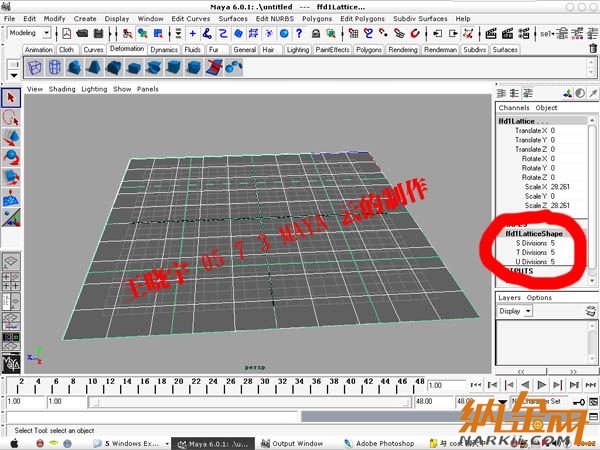The width and height of the screenshot is (600, 450).
Task: Click the Translate X channel label
Action: (531, 130)
